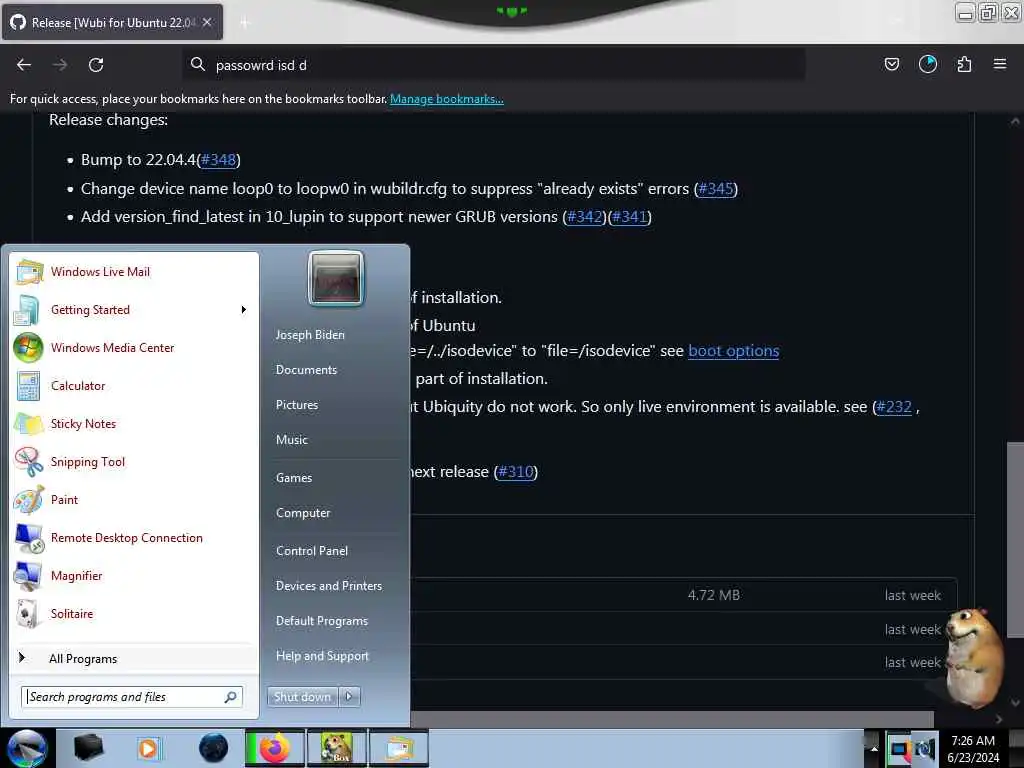The height and width of the screenshot is (768, 1024).
Task: Reload the current page
Action: [x=96, y=65]
